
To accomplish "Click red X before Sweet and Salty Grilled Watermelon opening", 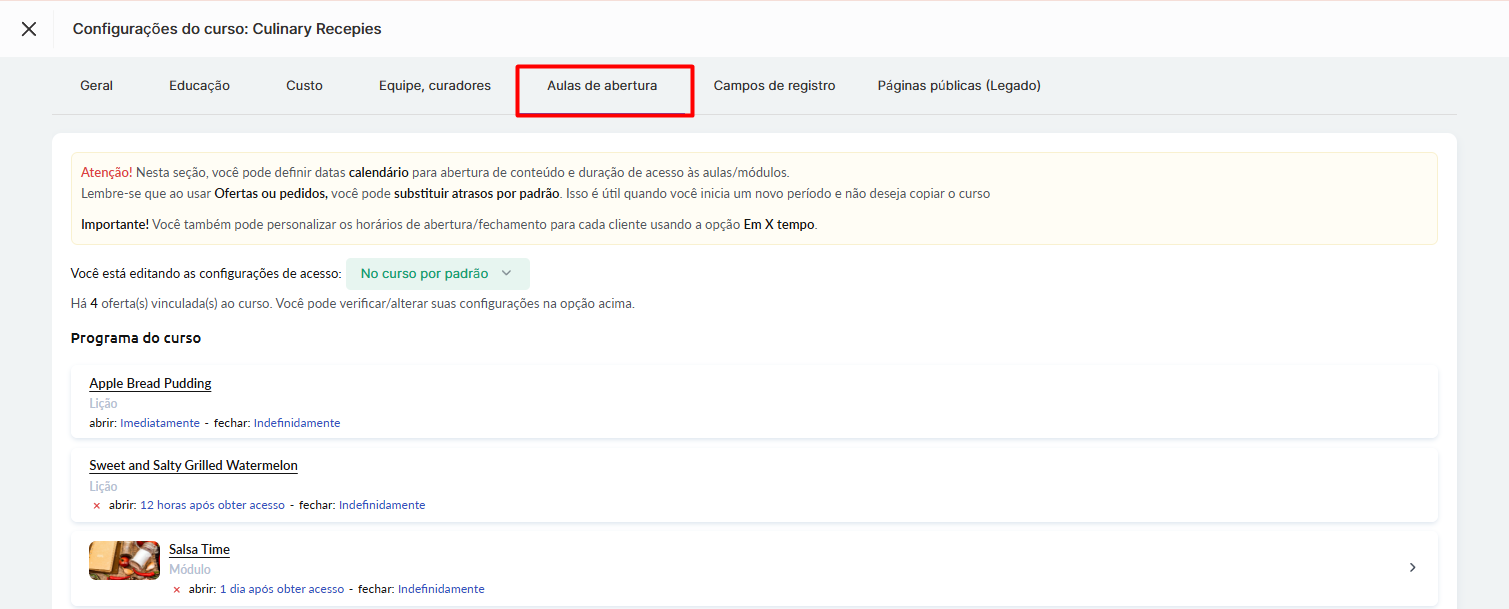I will click(97, 506).
